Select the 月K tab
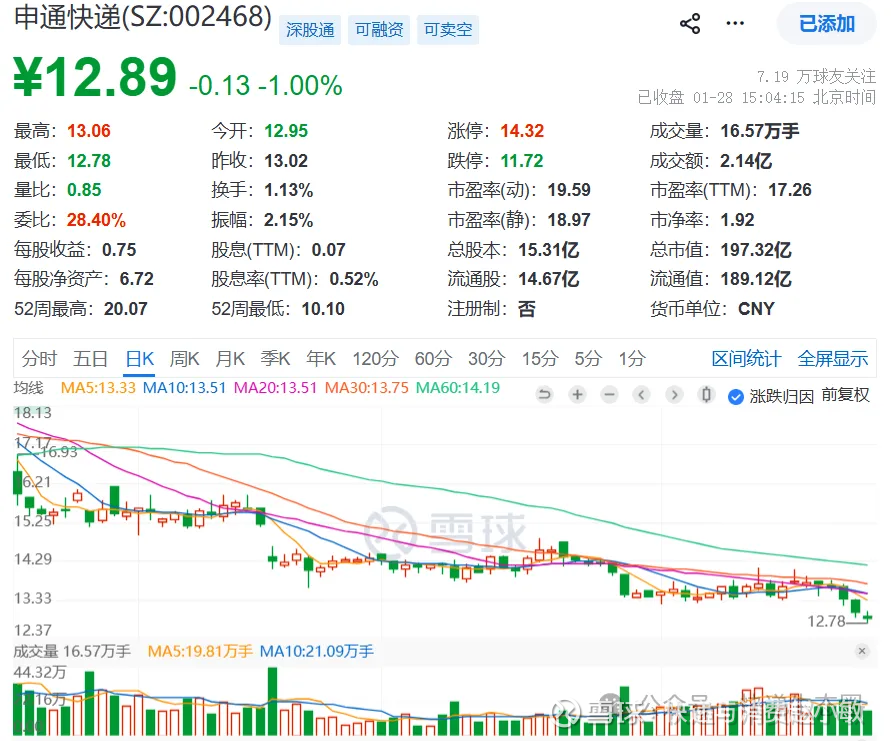Screen dimensions: 891x741 (230, 359)
